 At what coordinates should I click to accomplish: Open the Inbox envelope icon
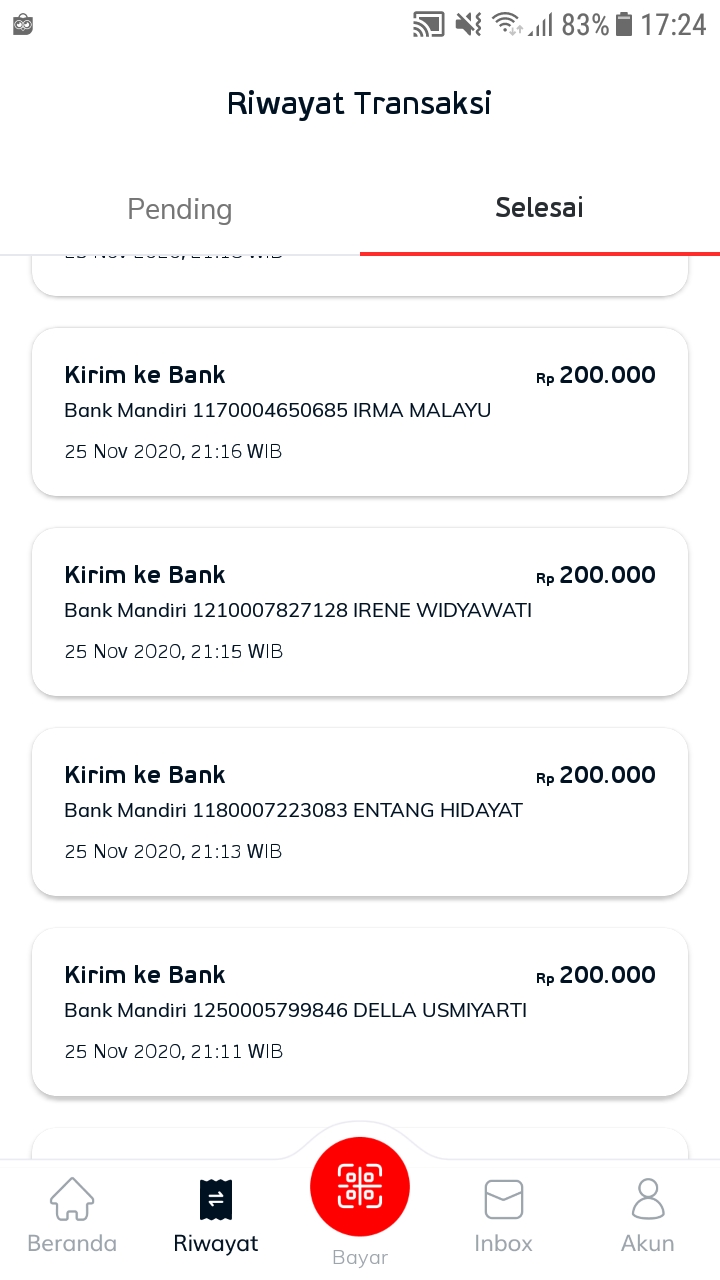pyautogui.click(x=504, y=1199)
